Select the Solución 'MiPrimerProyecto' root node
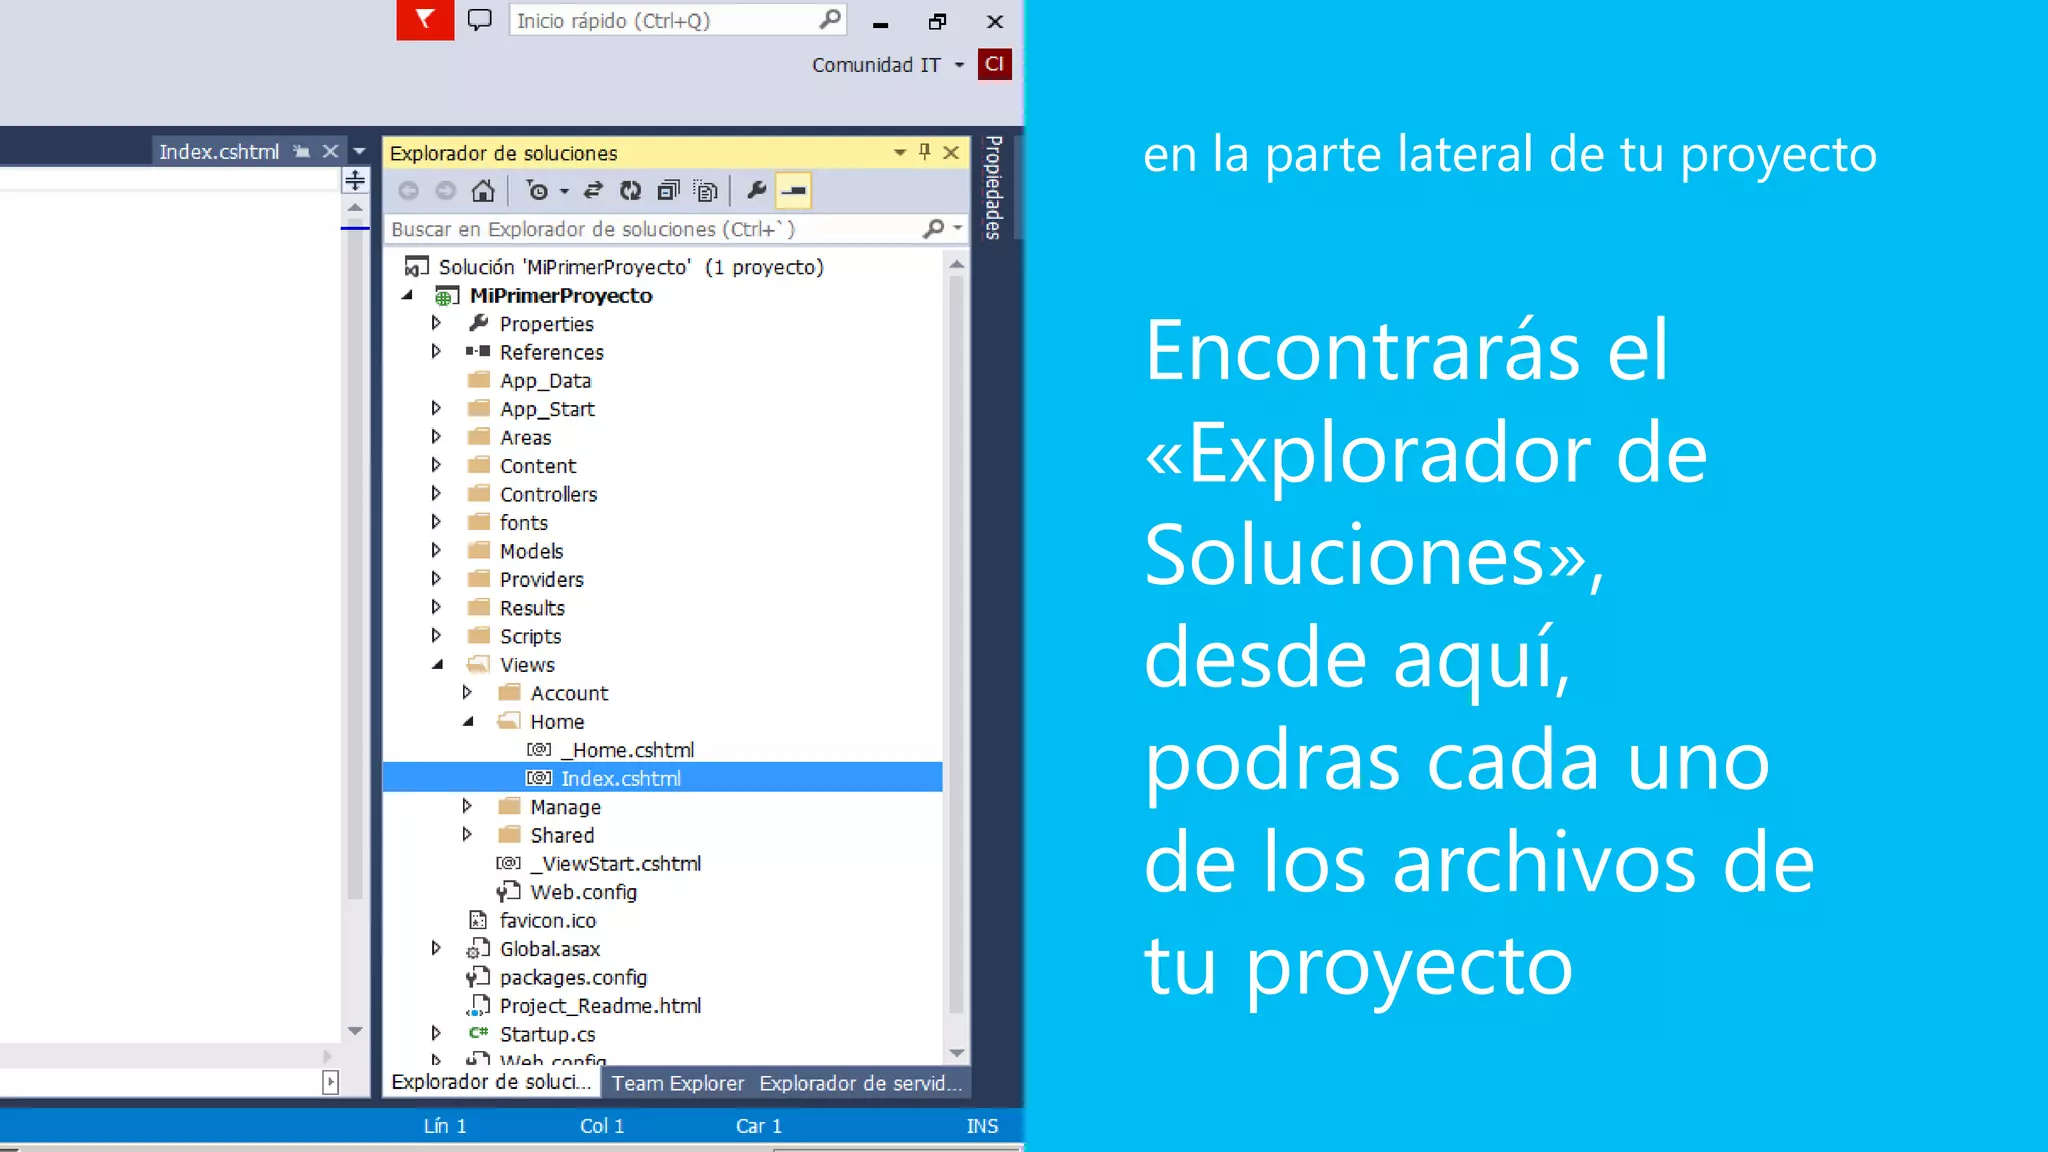Image resolution: width=2048 pixels, height=1152 pixels. tap(631, 267)
